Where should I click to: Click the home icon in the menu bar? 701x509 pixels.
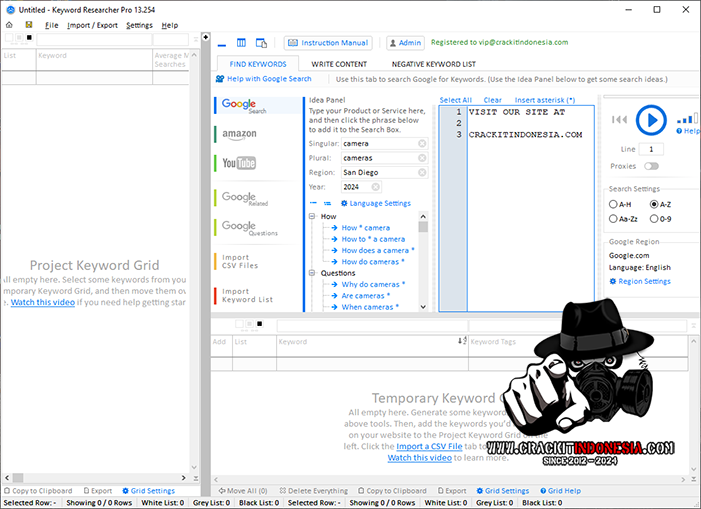coord(9,25)
